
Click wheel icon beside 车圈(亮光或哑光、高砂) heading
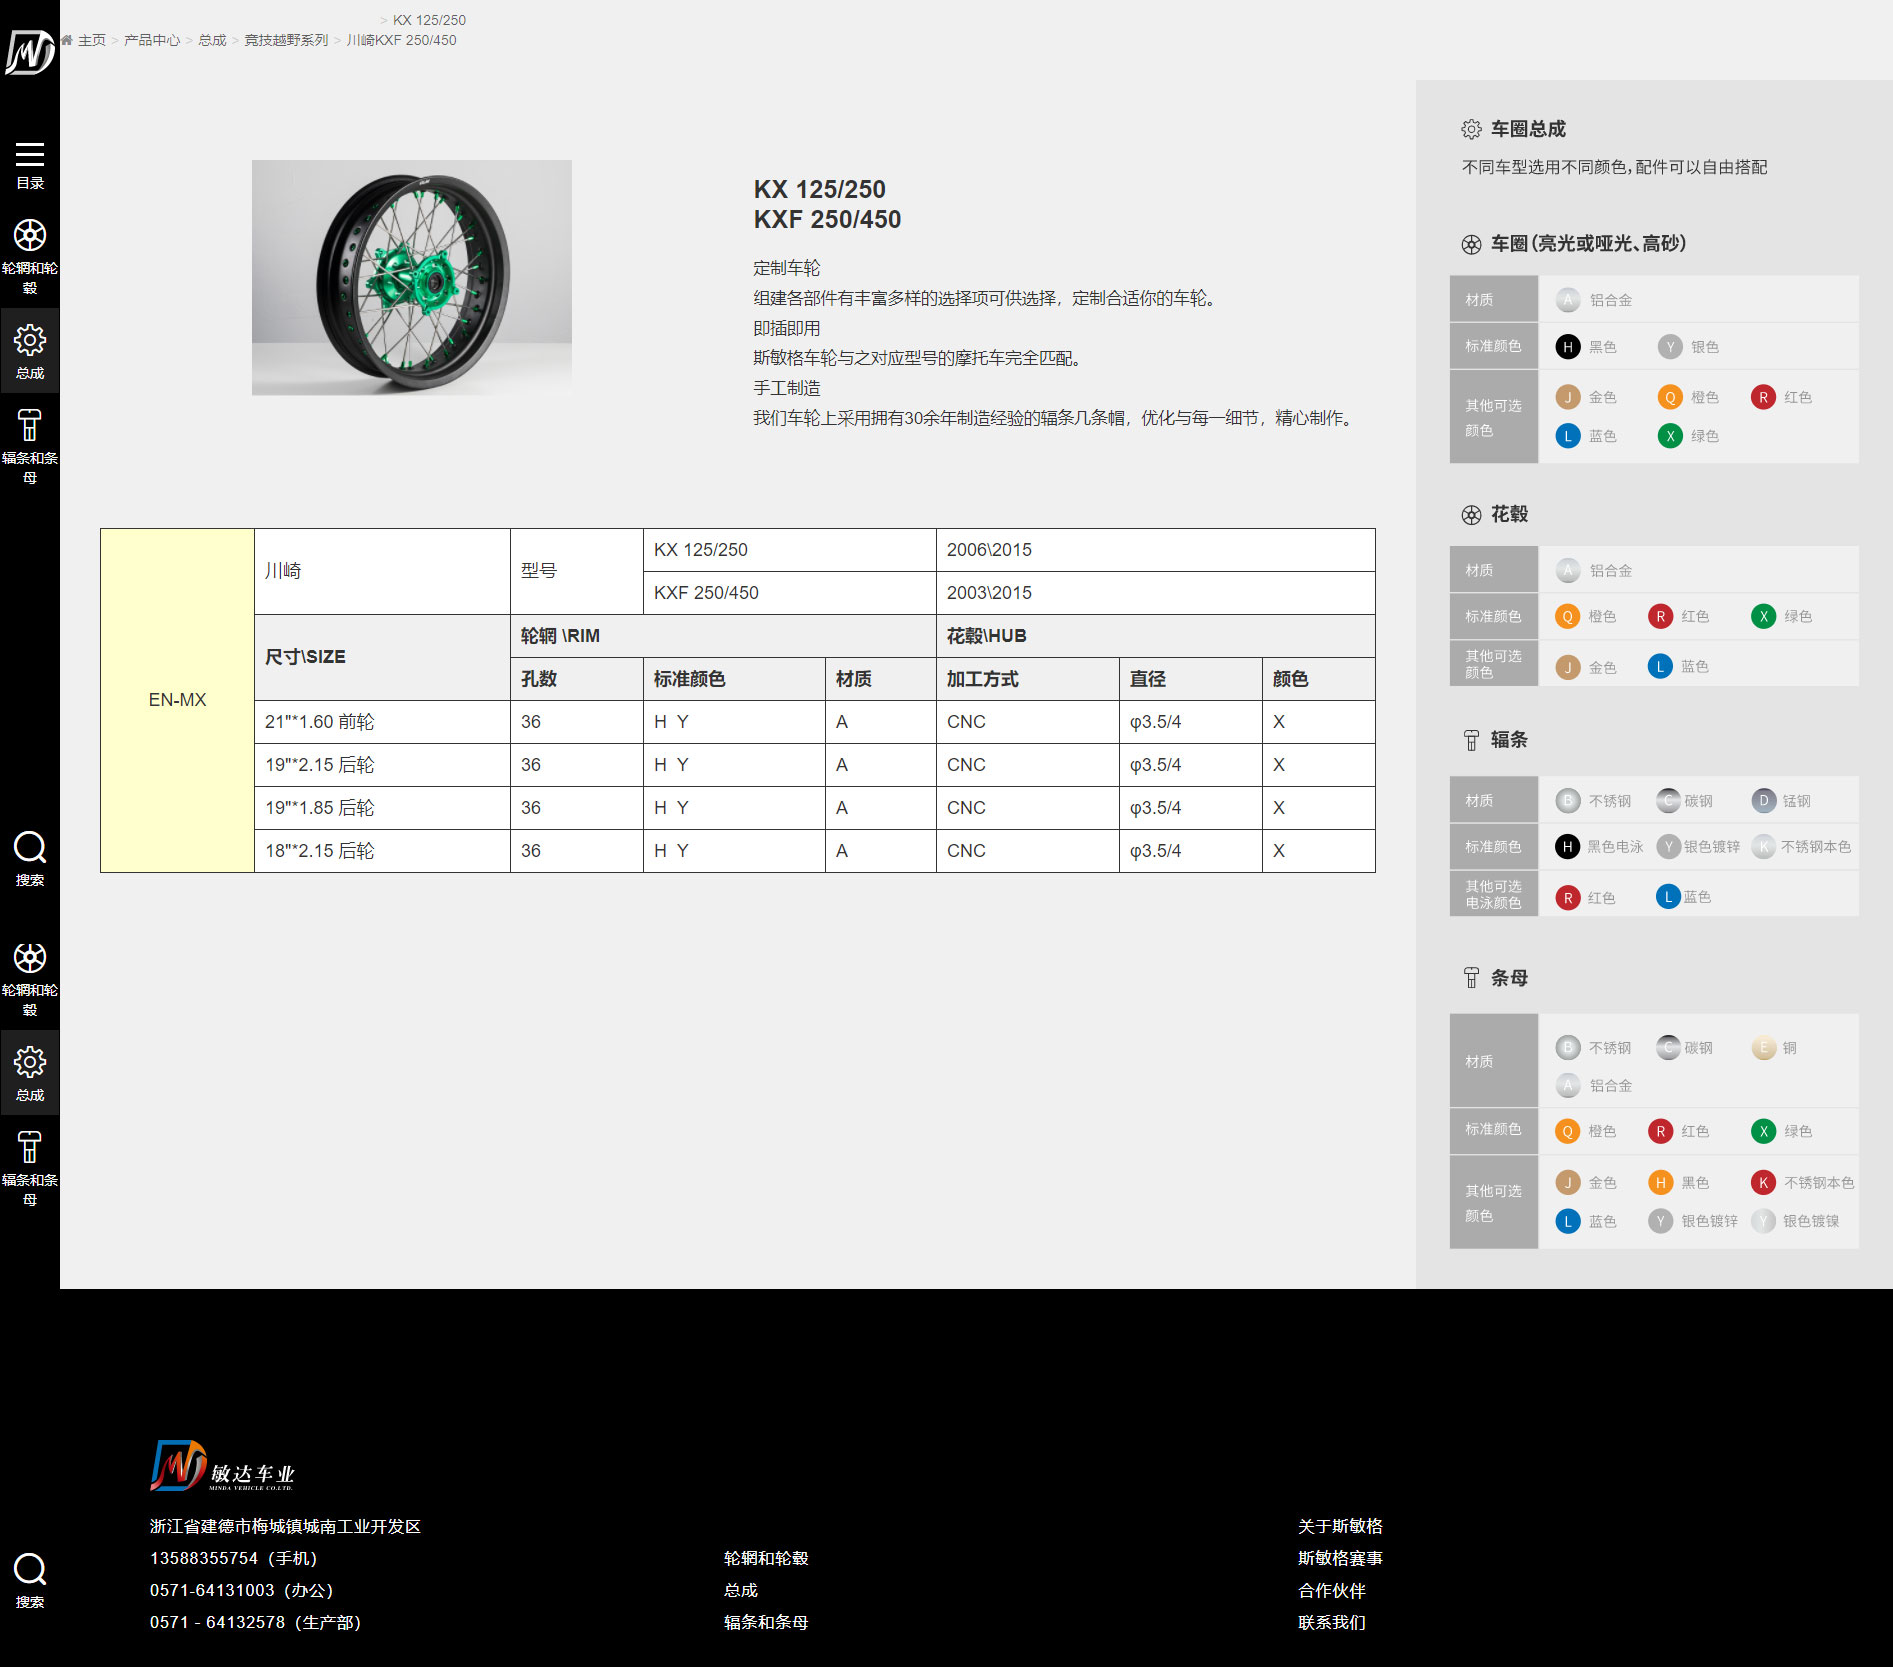tap(1471, 244)
